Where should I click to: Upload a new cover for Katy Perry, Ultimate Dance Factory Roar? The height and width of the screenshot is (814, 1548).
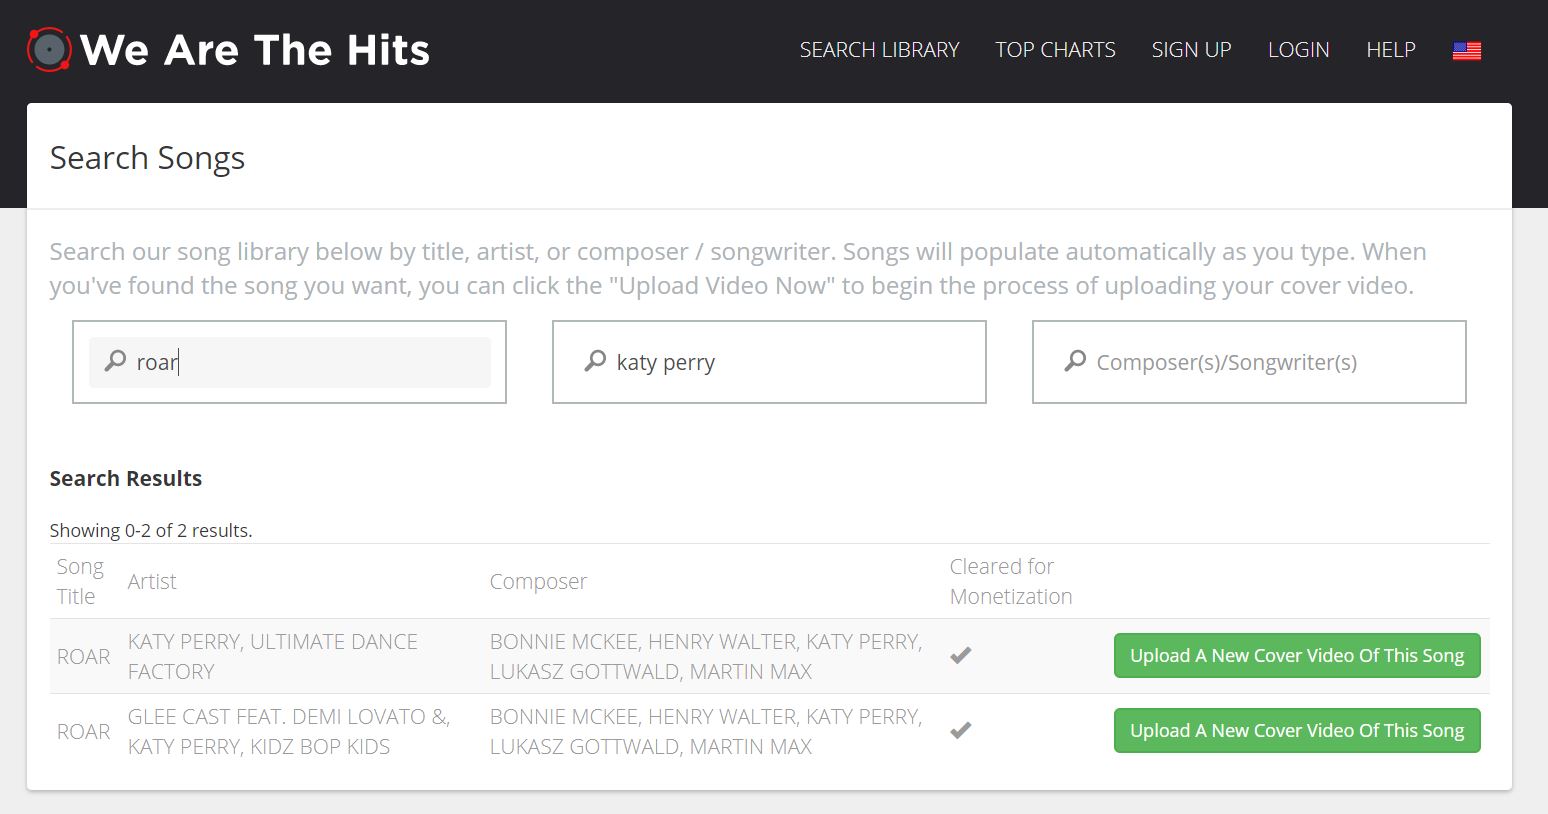pos(1297,656)
